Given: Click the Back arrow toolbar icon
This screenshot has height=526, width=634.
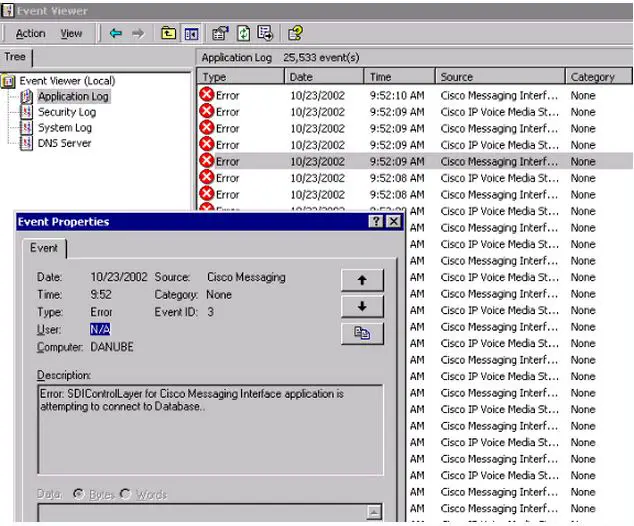Looking at the screenshot, I should point(116,33).
